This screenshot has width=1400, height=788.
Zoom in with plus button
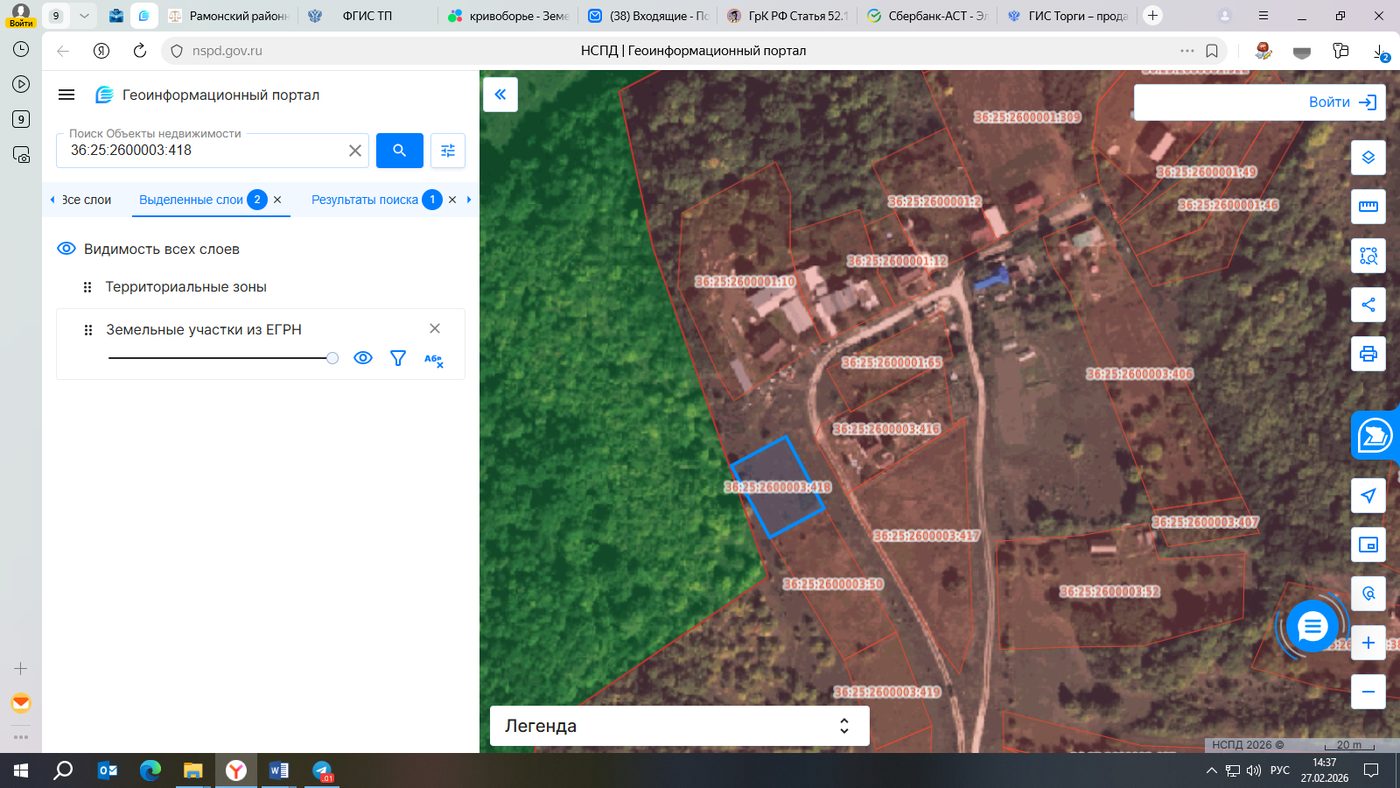click(x=1368, y=643)
